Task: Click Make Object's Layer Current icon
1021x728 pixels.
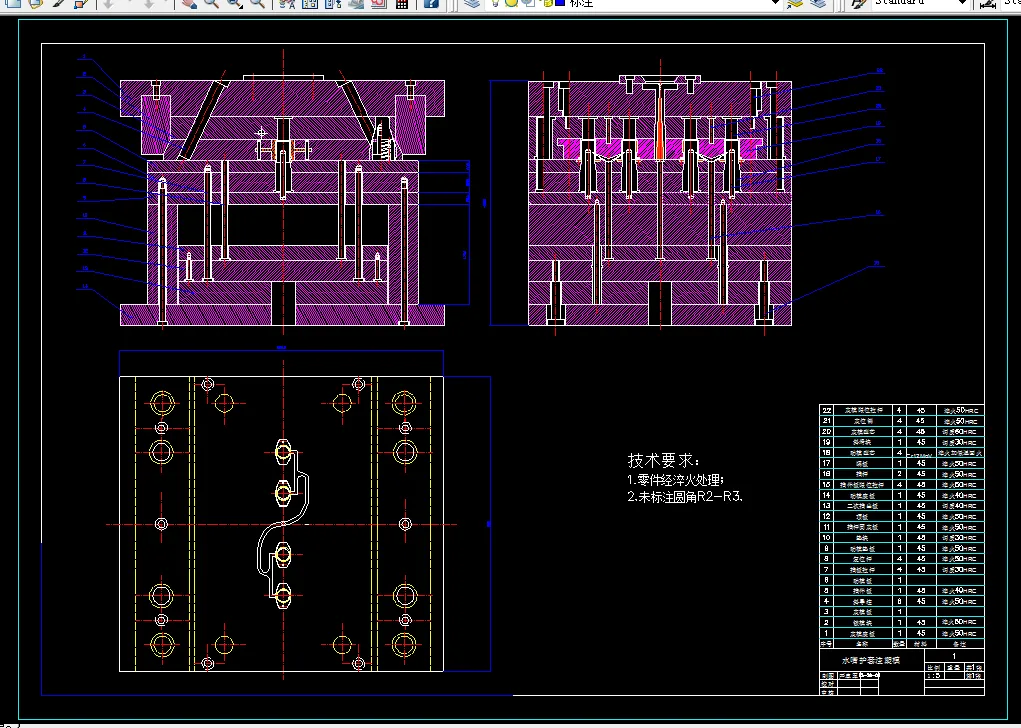Action: coord(794,3)
